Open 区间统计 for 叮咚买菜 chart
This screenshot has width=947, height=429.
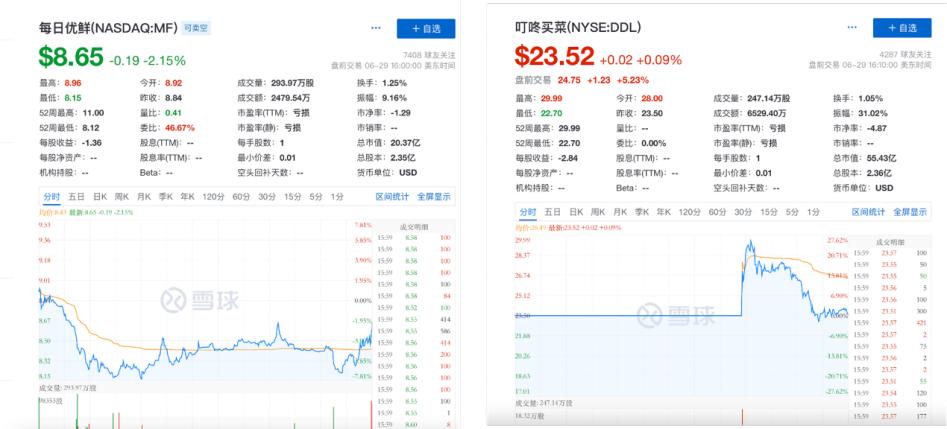point(868,212)
